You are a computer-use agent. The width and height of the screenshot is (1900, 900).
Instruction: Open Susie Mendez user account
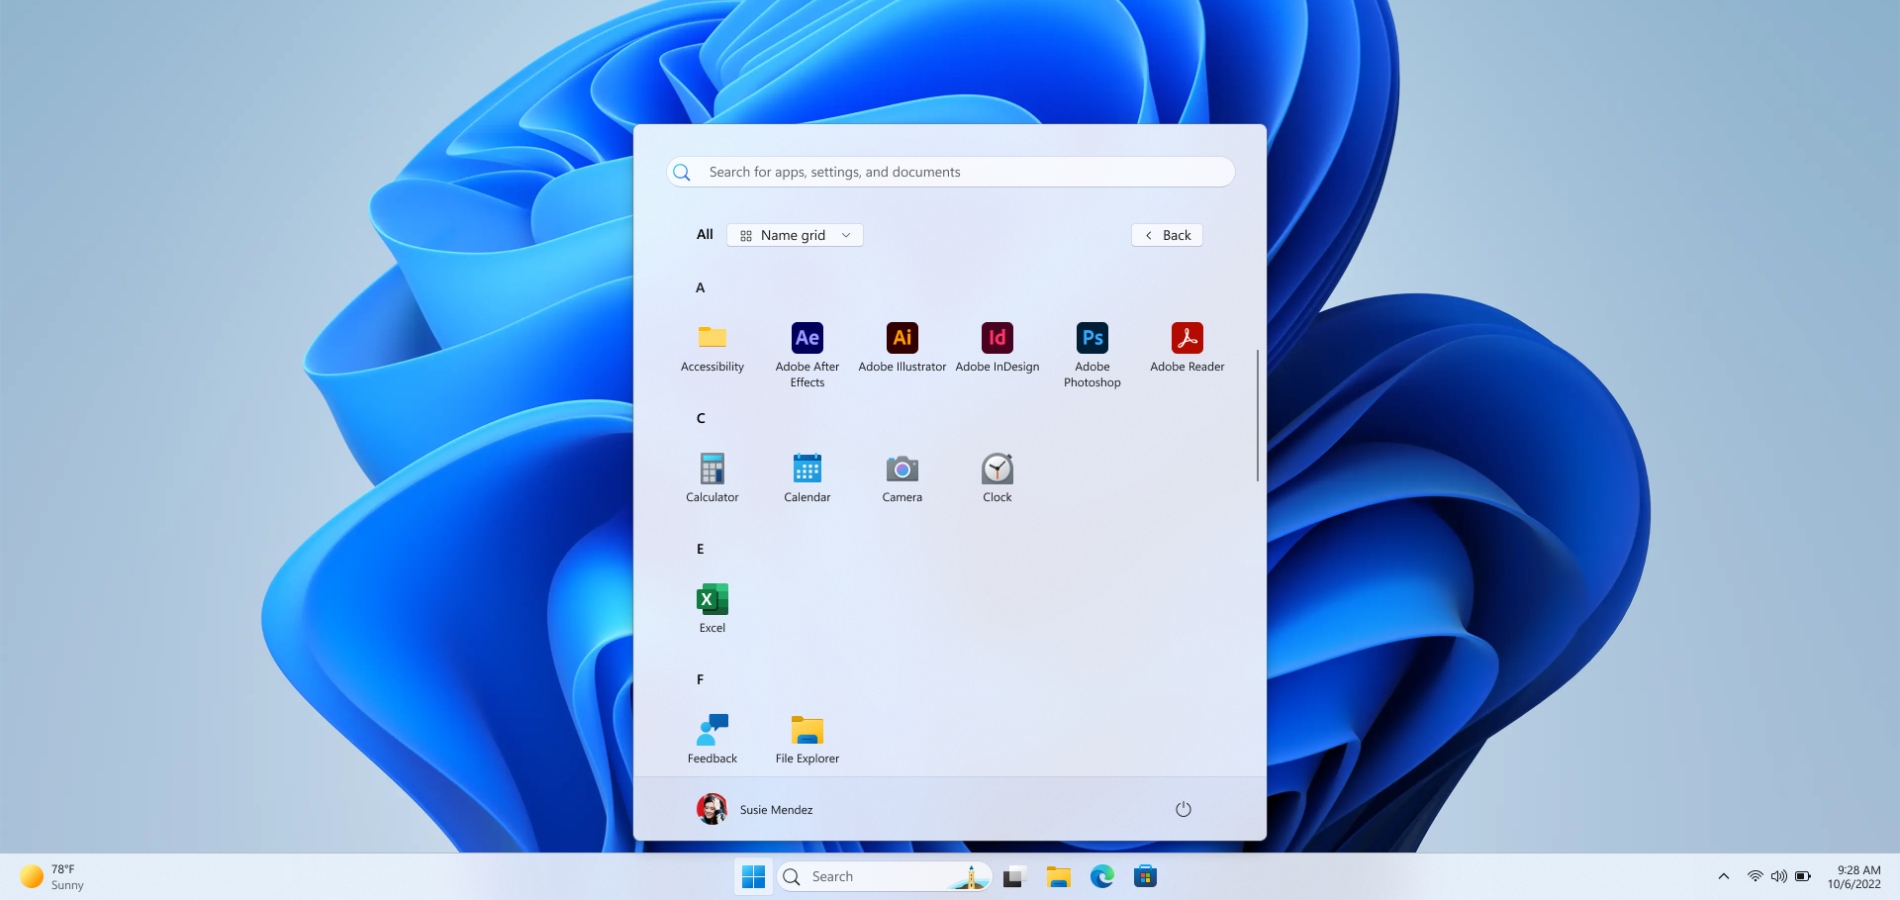[x=755, y=809]
